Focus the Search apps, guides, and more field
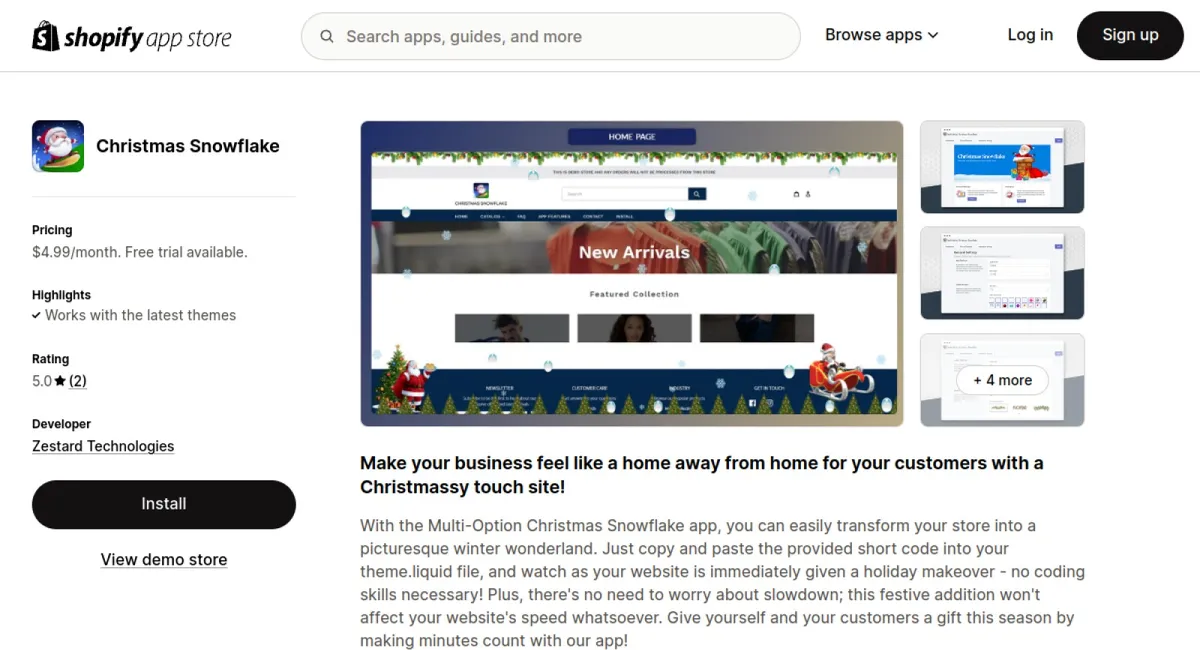1200x650 pixels. pyautogui.click(x=551, y=36)
